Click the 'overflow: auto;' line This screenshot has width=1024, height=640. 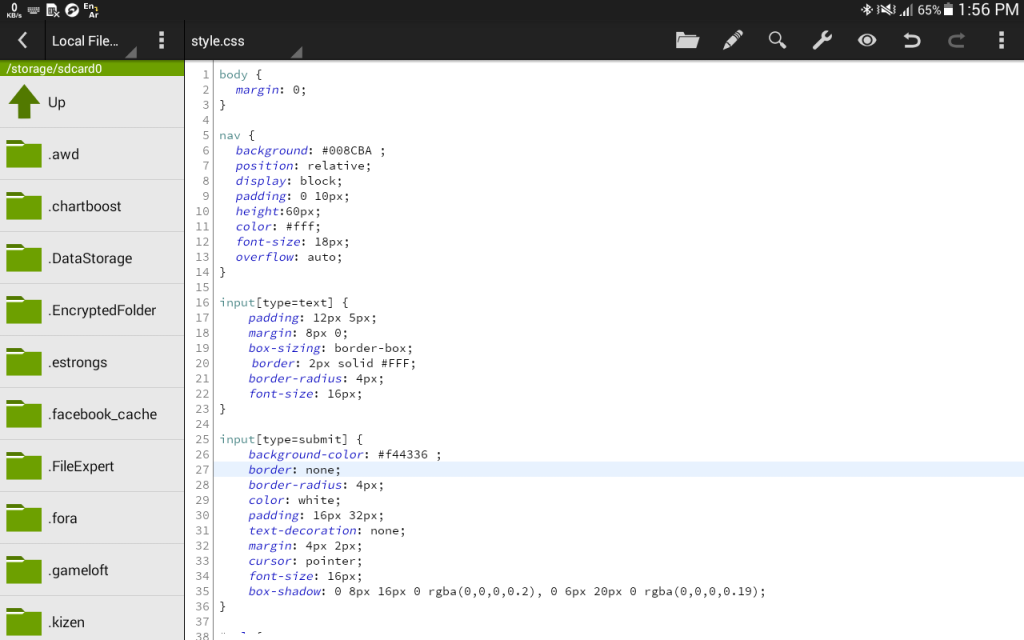click(x=289, y=257)
